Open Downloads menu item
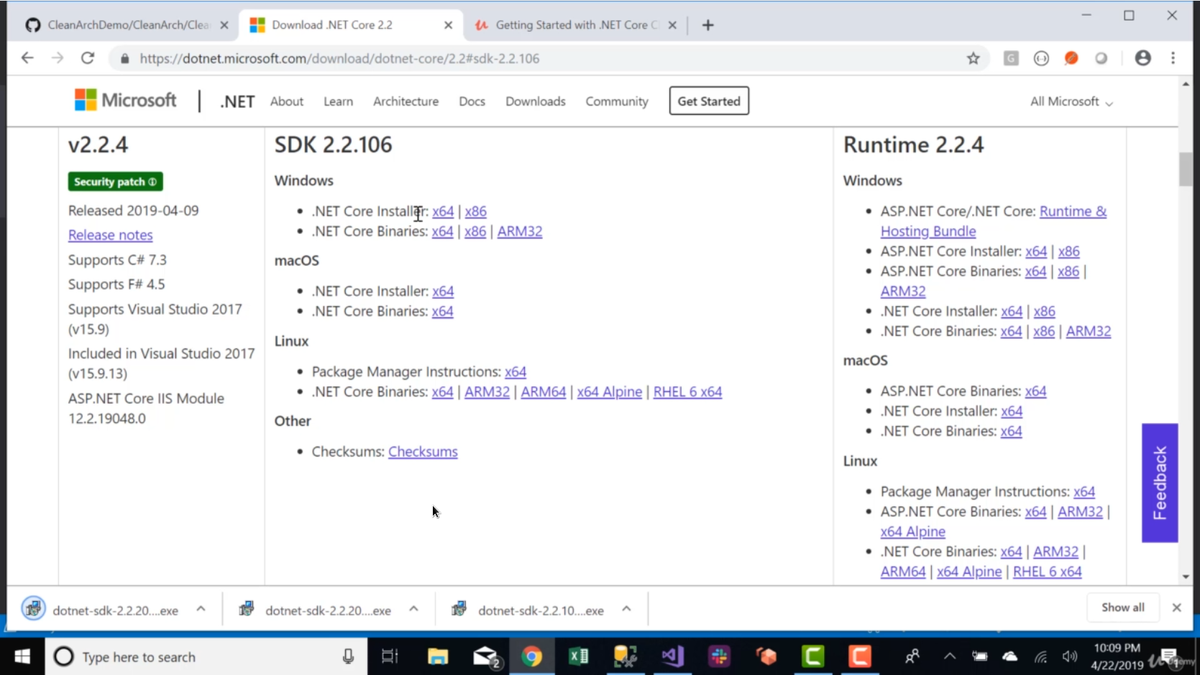 coord(535,101)
